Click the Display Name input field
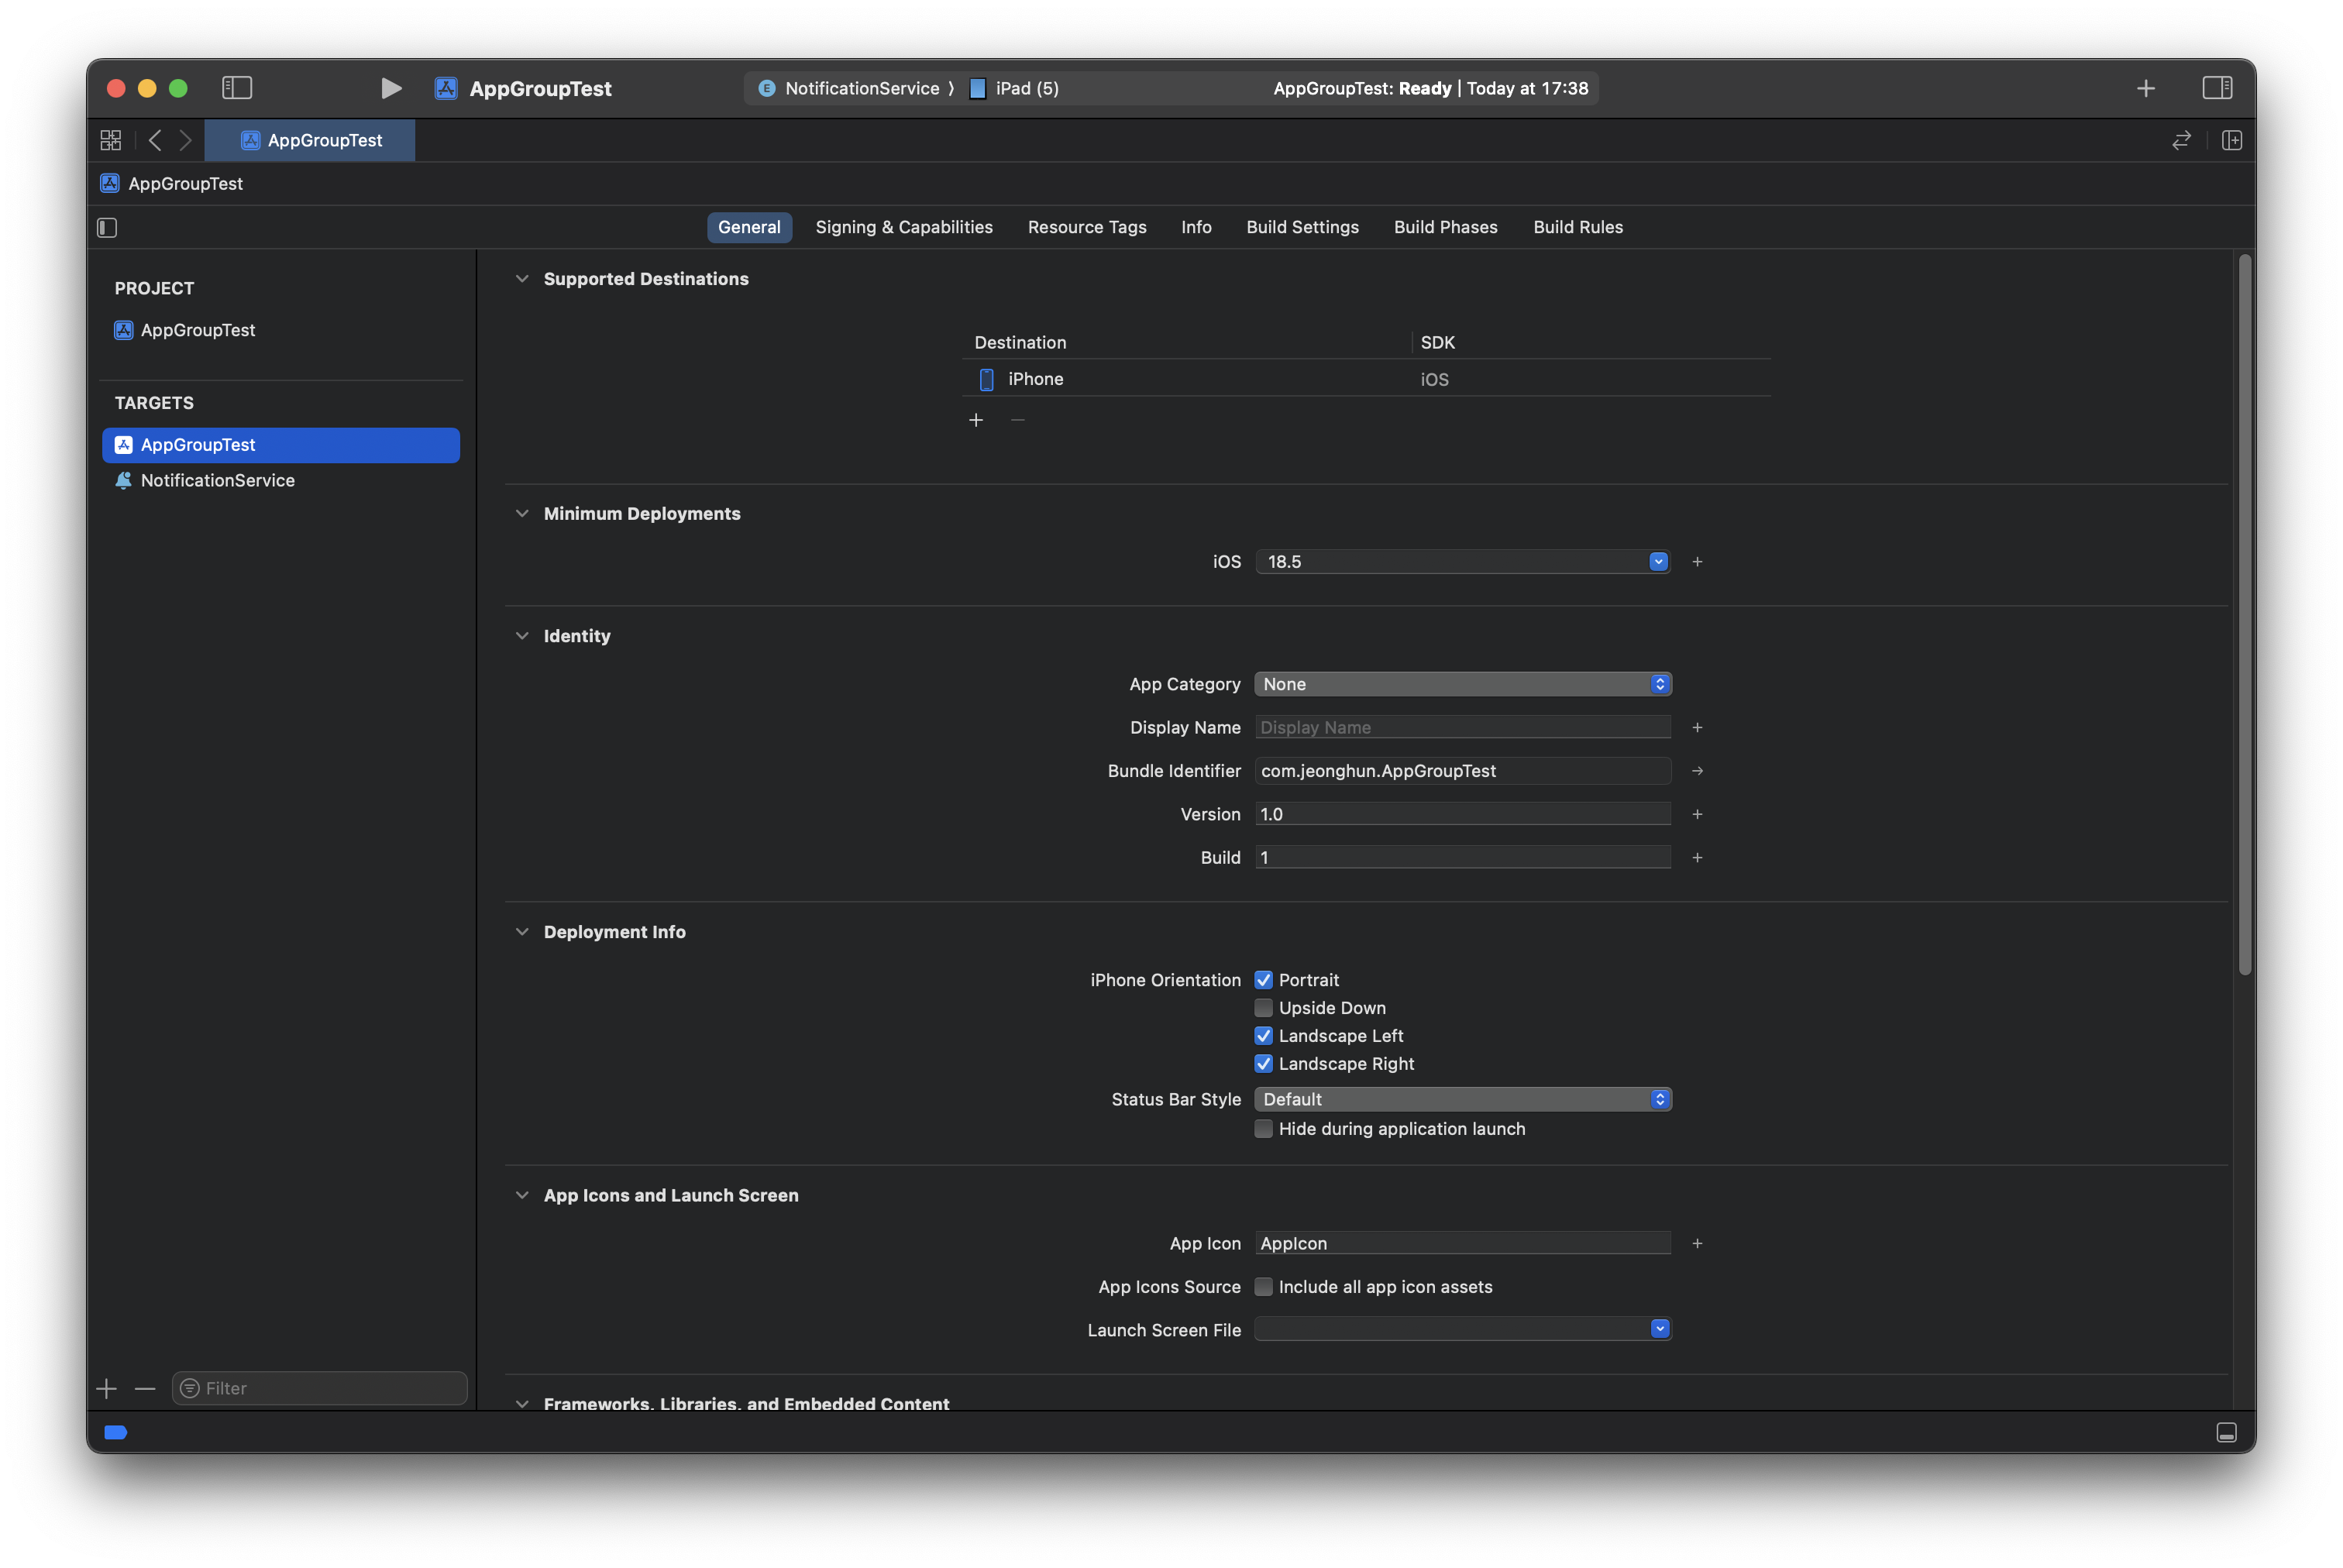The width and height of the screenshot is (2343, 1568). pyautogui.click(x=1462, y=728)
